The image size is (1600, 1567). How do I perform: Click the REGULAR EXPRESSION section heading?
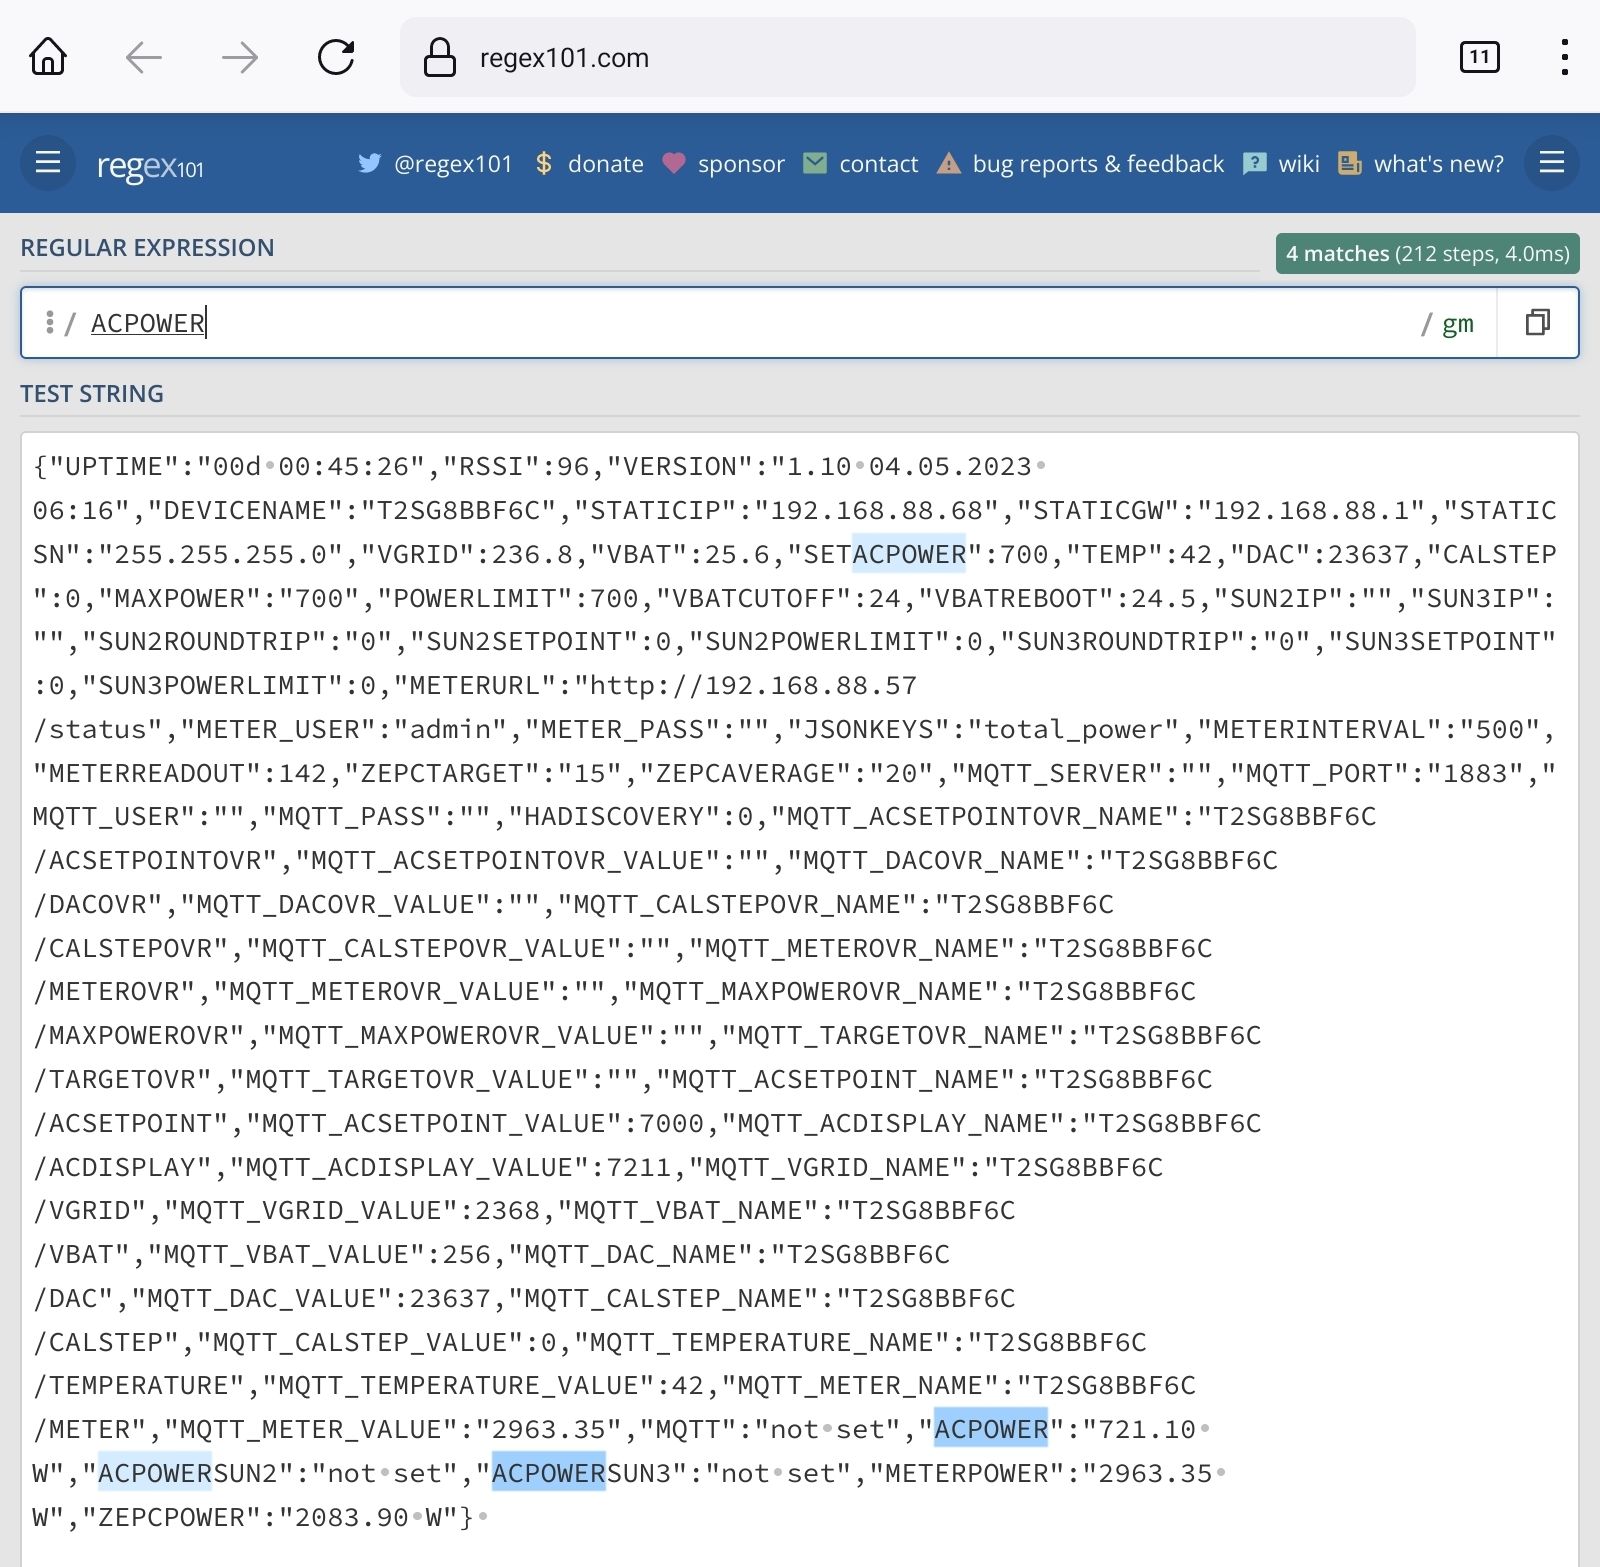147,248
